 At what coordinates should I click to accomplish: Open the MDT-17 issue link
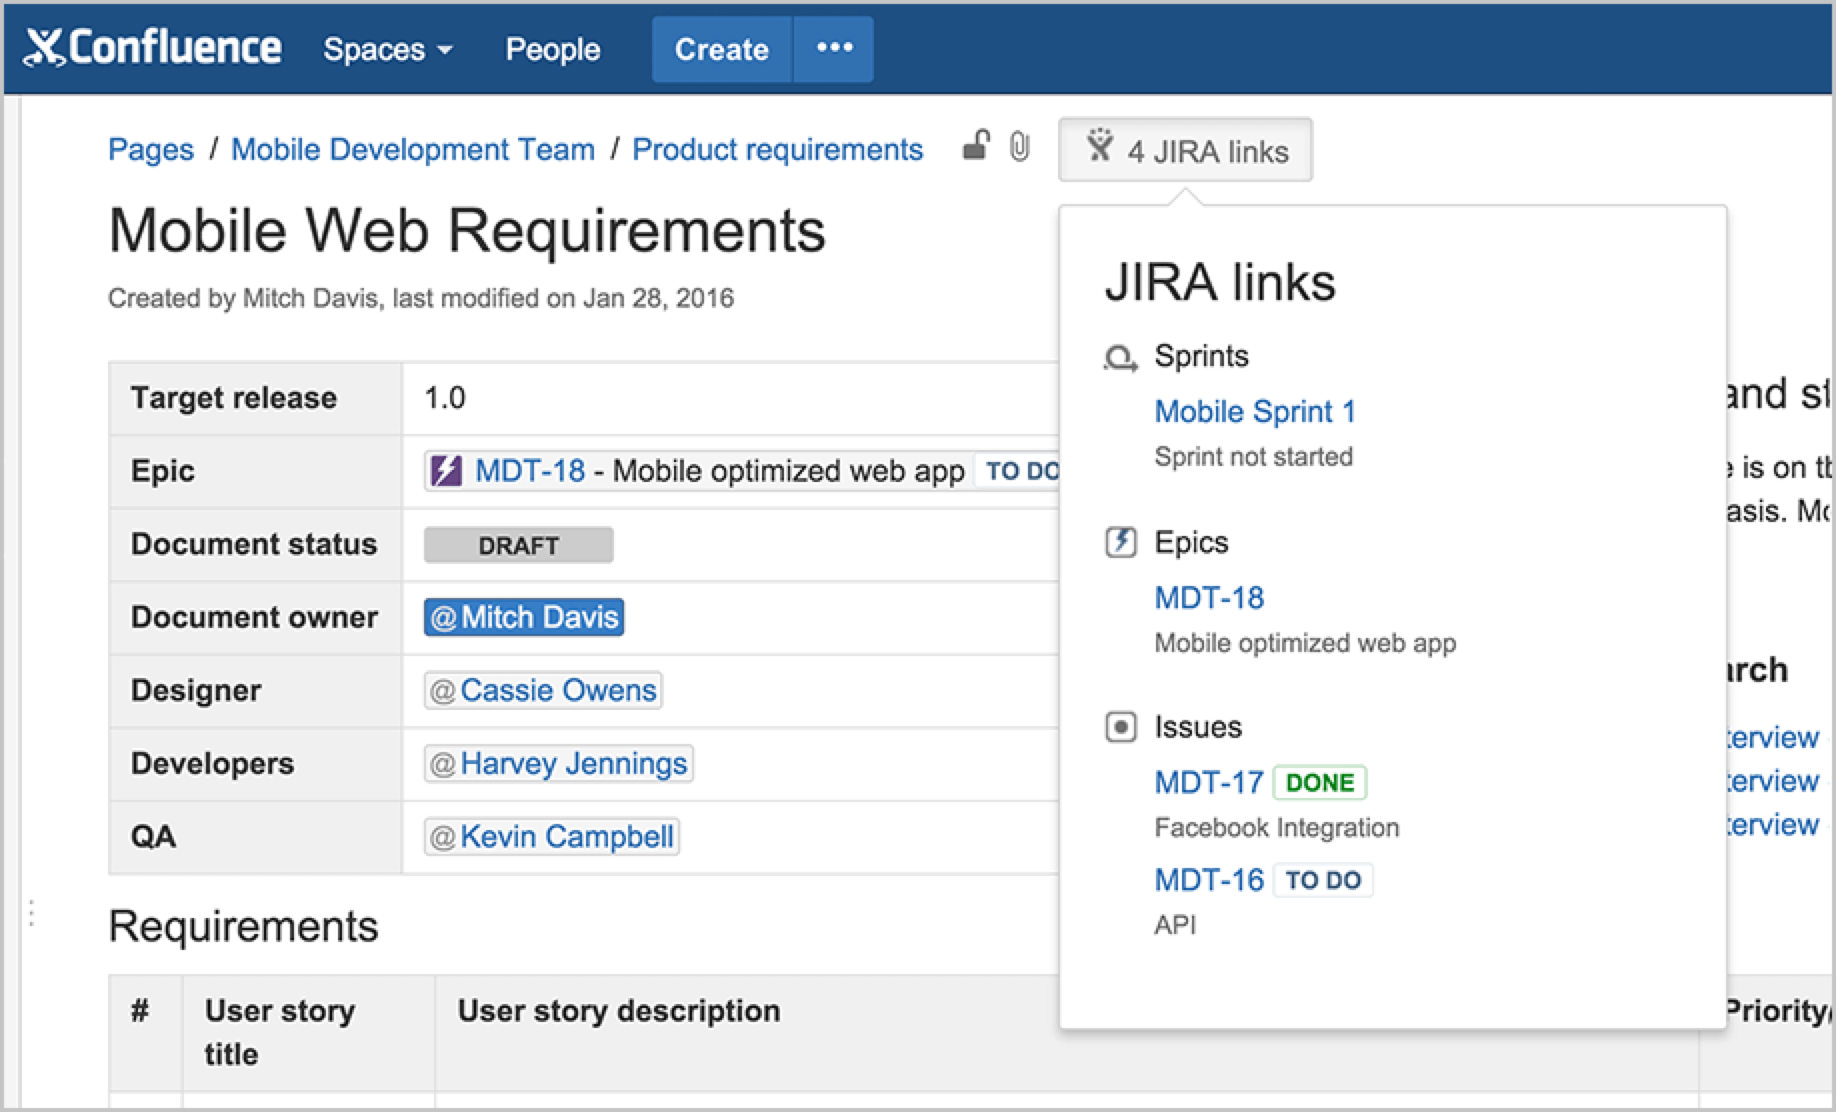1209,782
